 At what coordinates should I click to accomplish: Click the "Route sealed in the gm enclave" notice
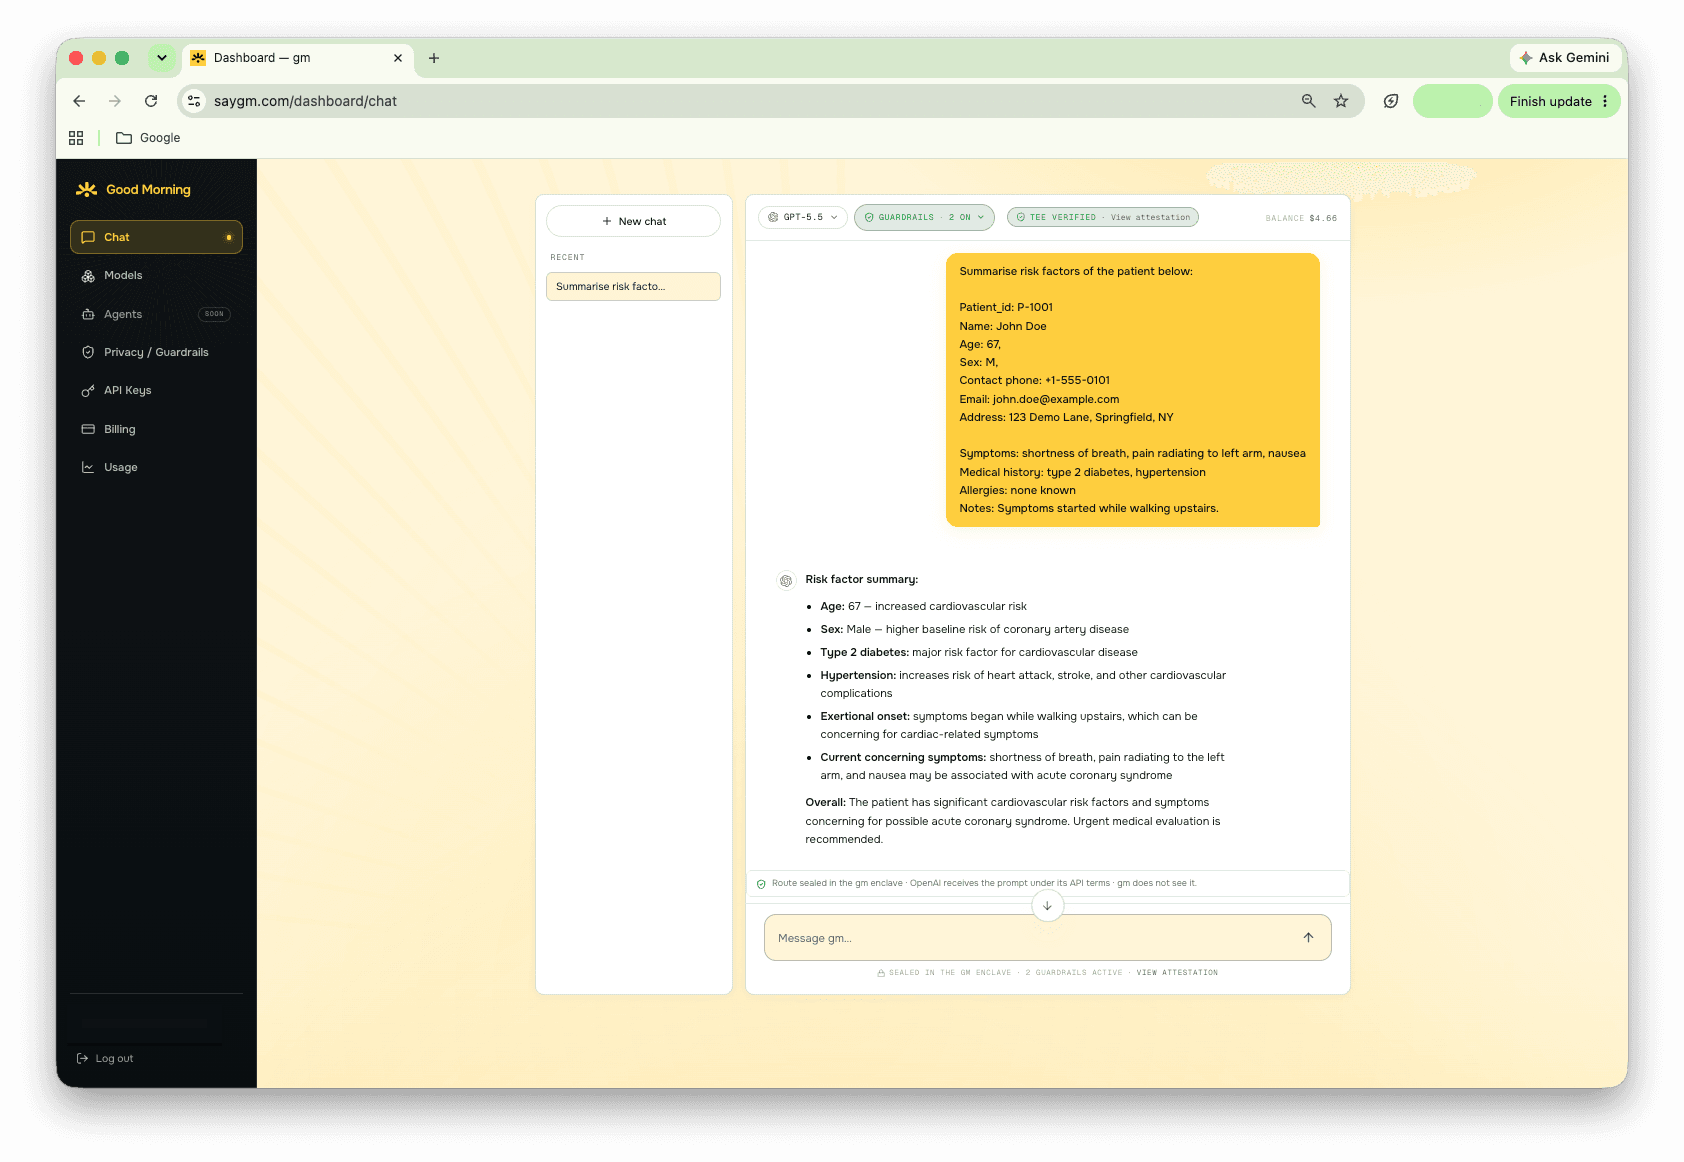coord(1048,883)
